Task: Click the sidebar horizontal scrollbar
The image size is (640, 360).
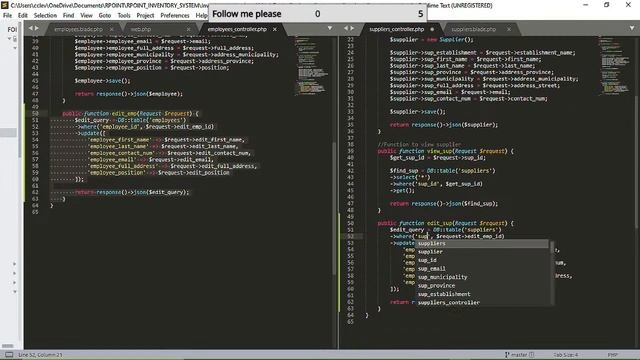Action: click(x=8, y=346)
